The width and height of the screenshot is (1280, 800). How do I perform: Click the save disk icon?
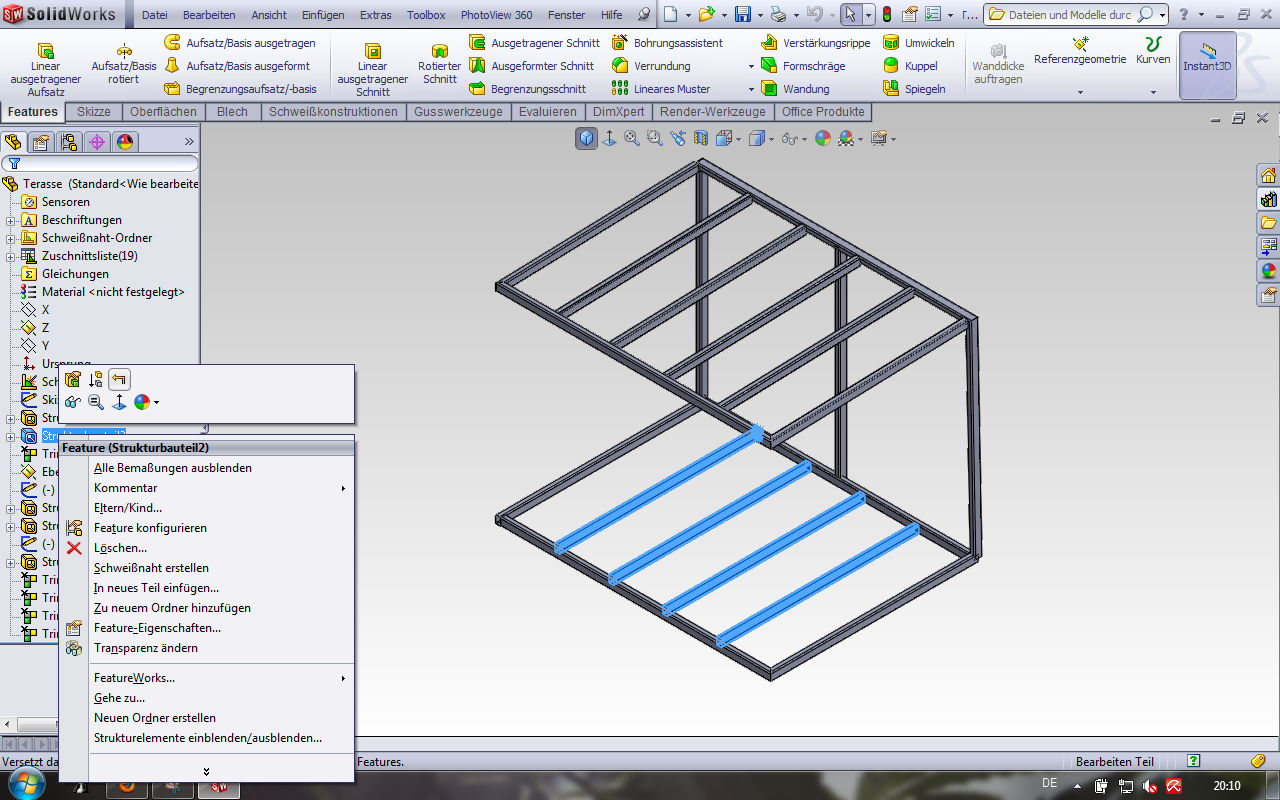743,15
